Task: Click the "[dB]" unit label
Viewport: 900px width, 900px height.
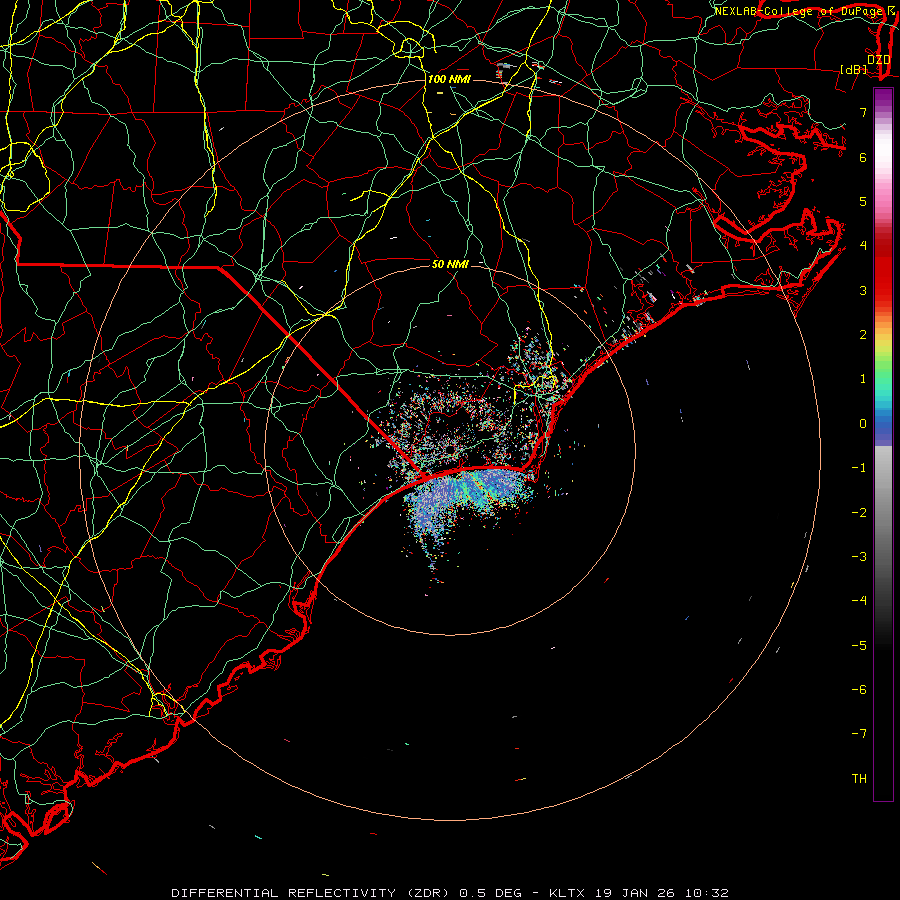Action: click(x=853, y=69)
